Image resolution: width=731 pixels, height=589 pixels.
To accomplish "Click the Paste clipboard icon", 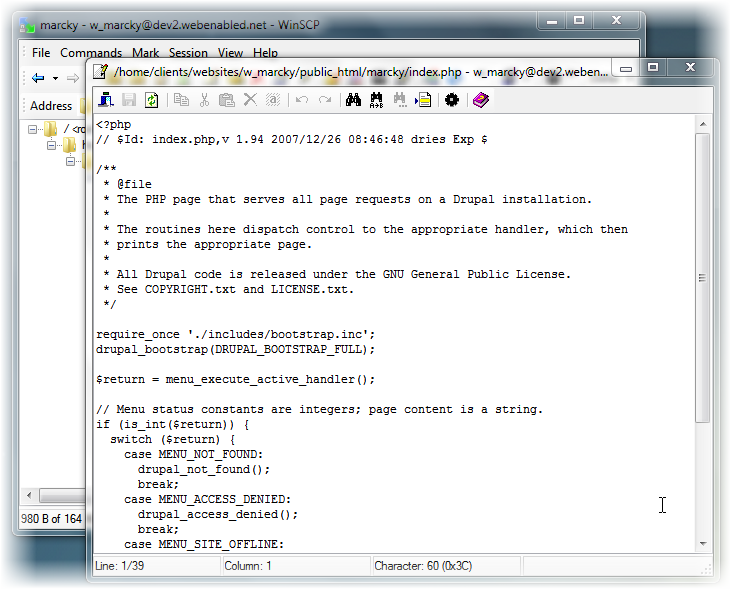I will (x=227, y=100).
